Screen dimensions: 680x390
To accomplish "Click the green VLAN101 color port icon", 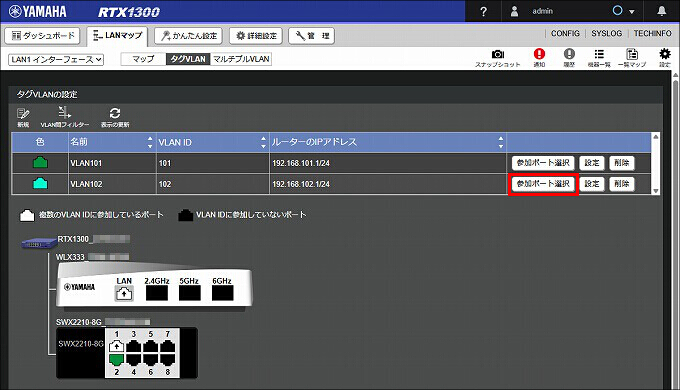I will 40,163.
